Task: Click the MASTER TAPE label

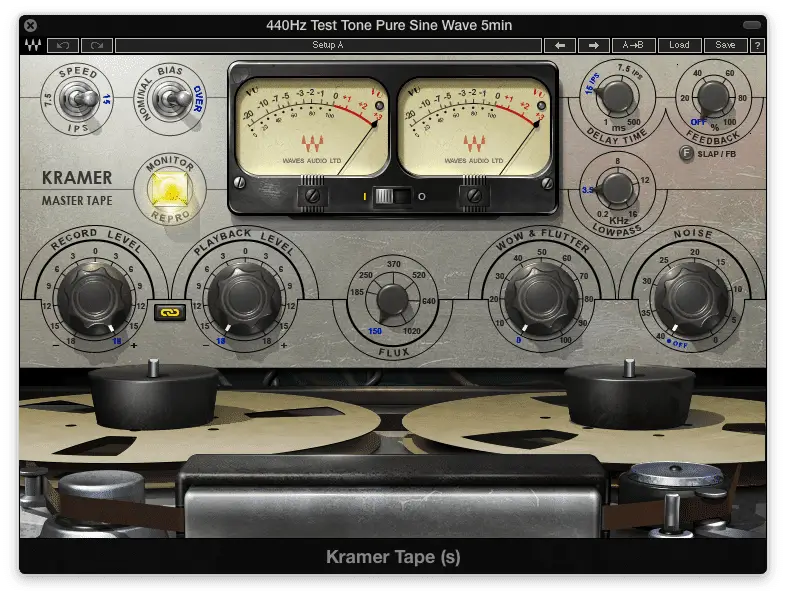Action: (77, 201)
